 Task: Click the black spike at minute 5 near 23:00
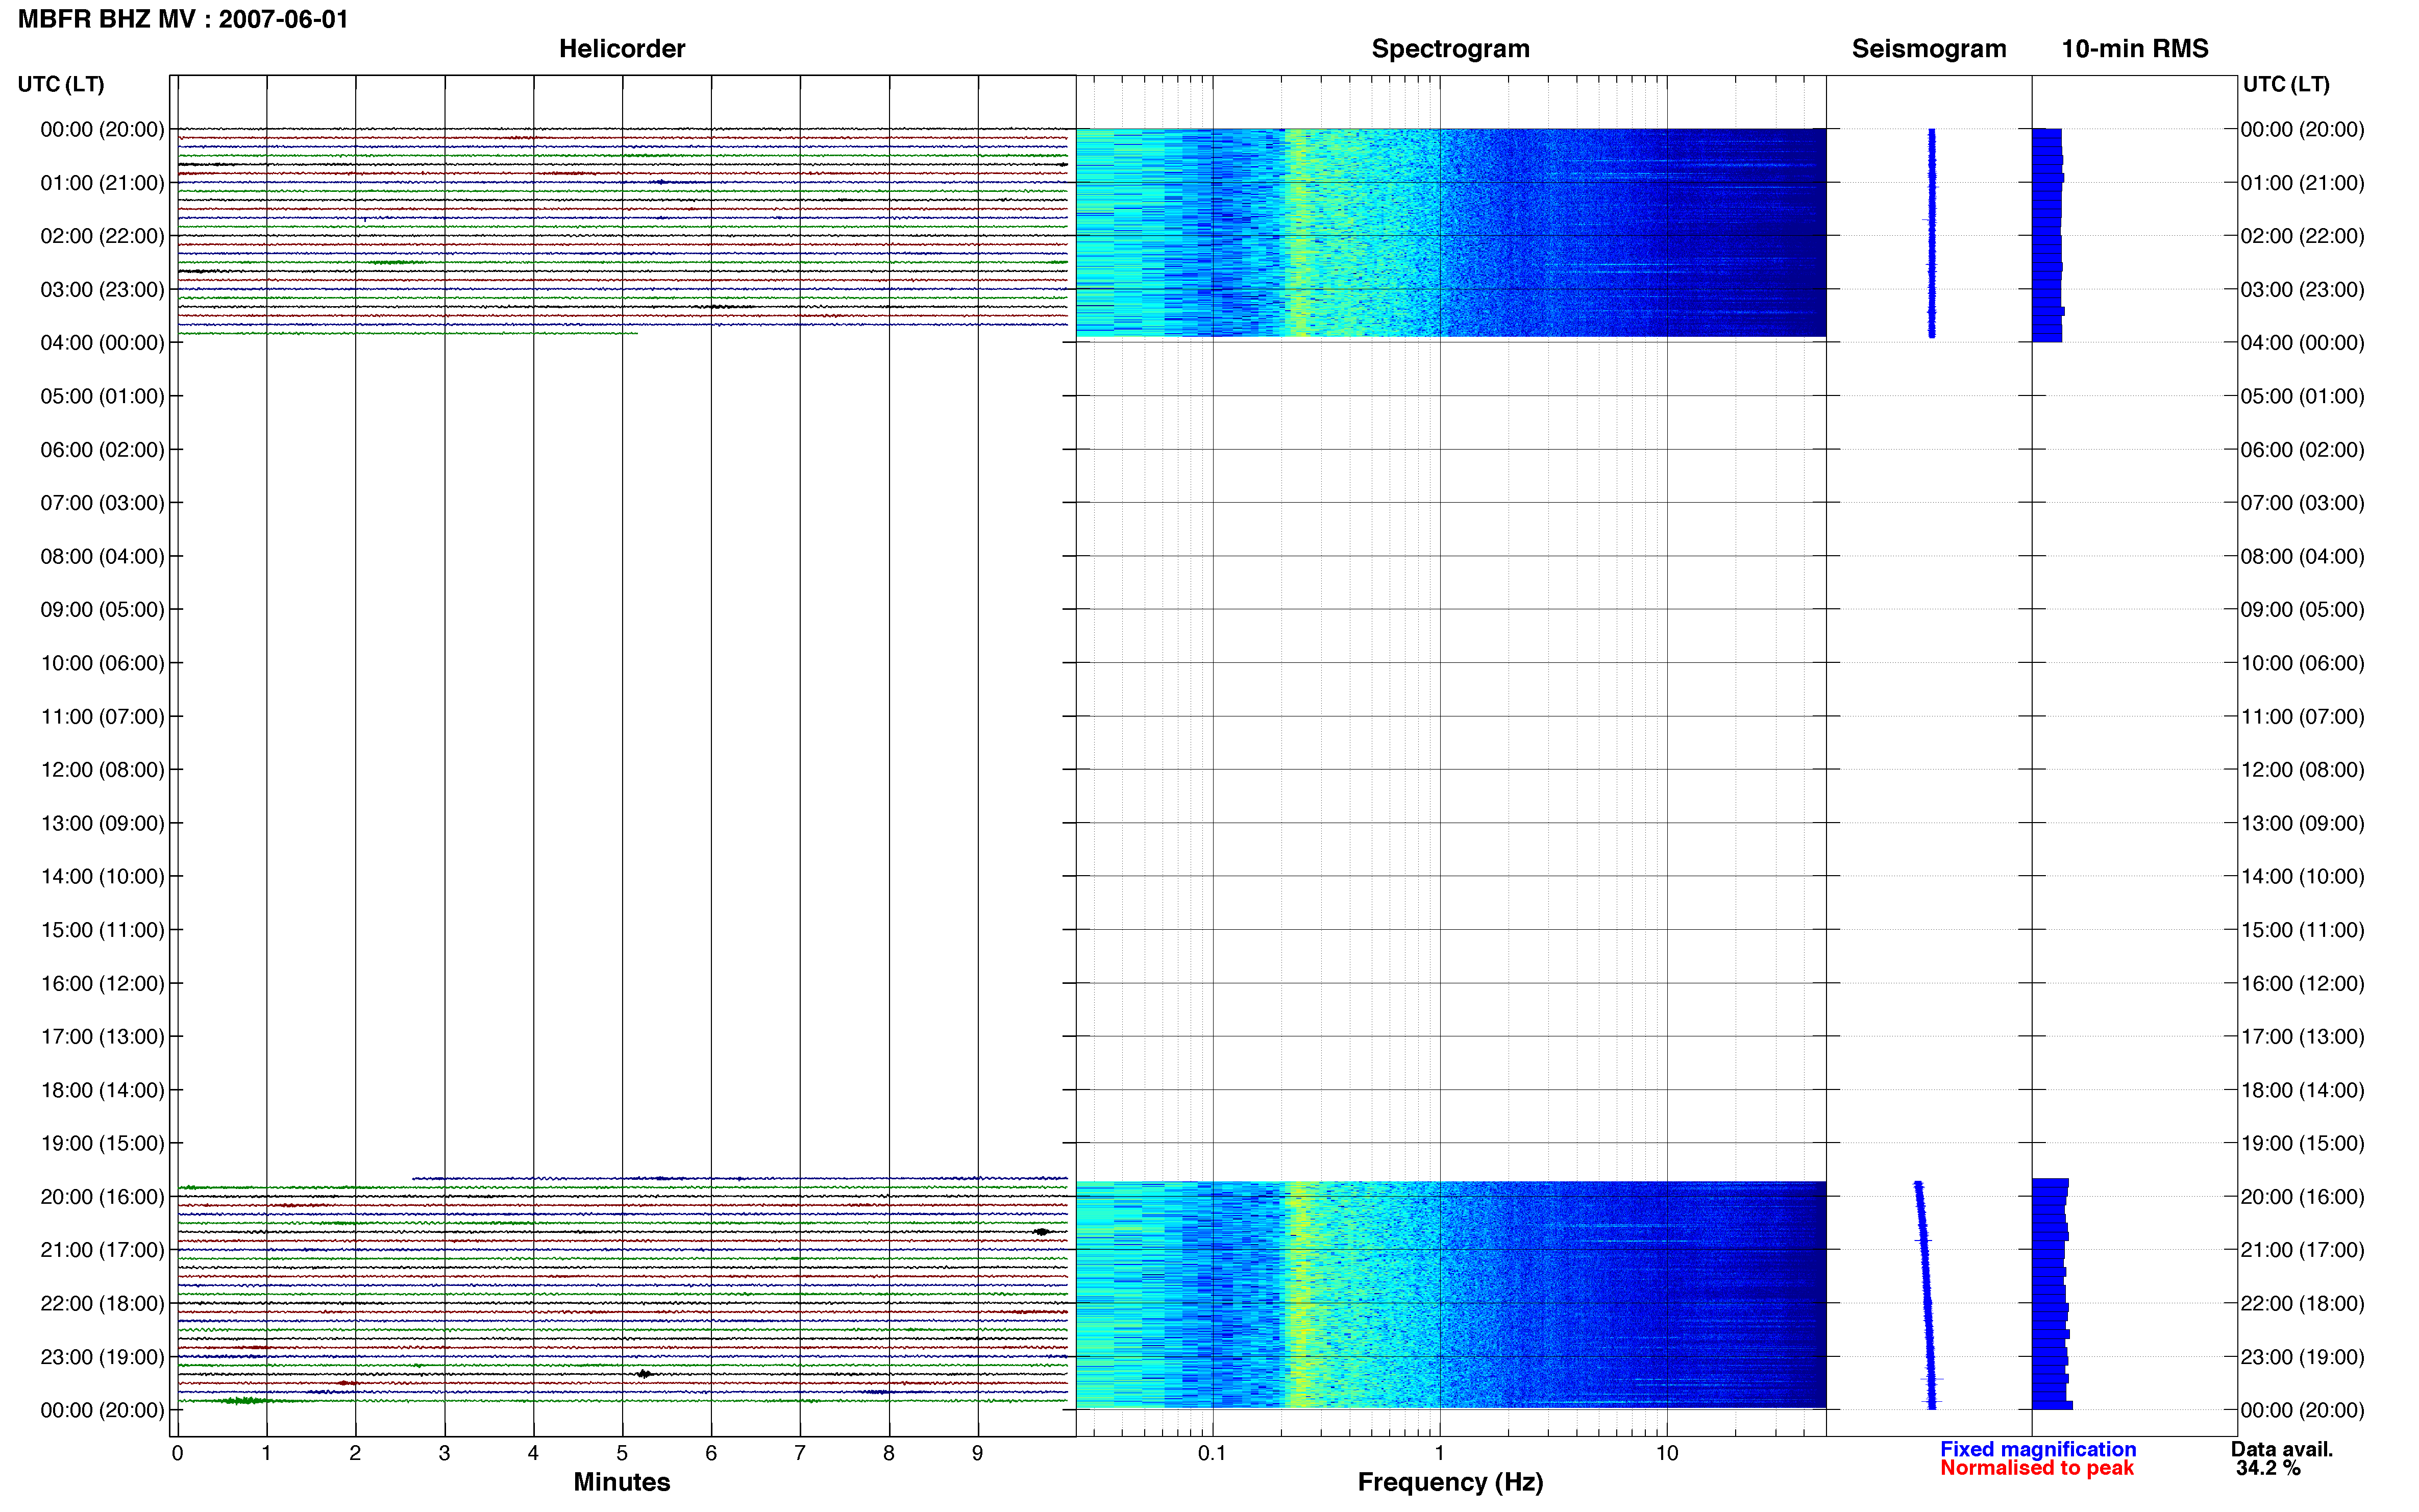click(645, 1374)
